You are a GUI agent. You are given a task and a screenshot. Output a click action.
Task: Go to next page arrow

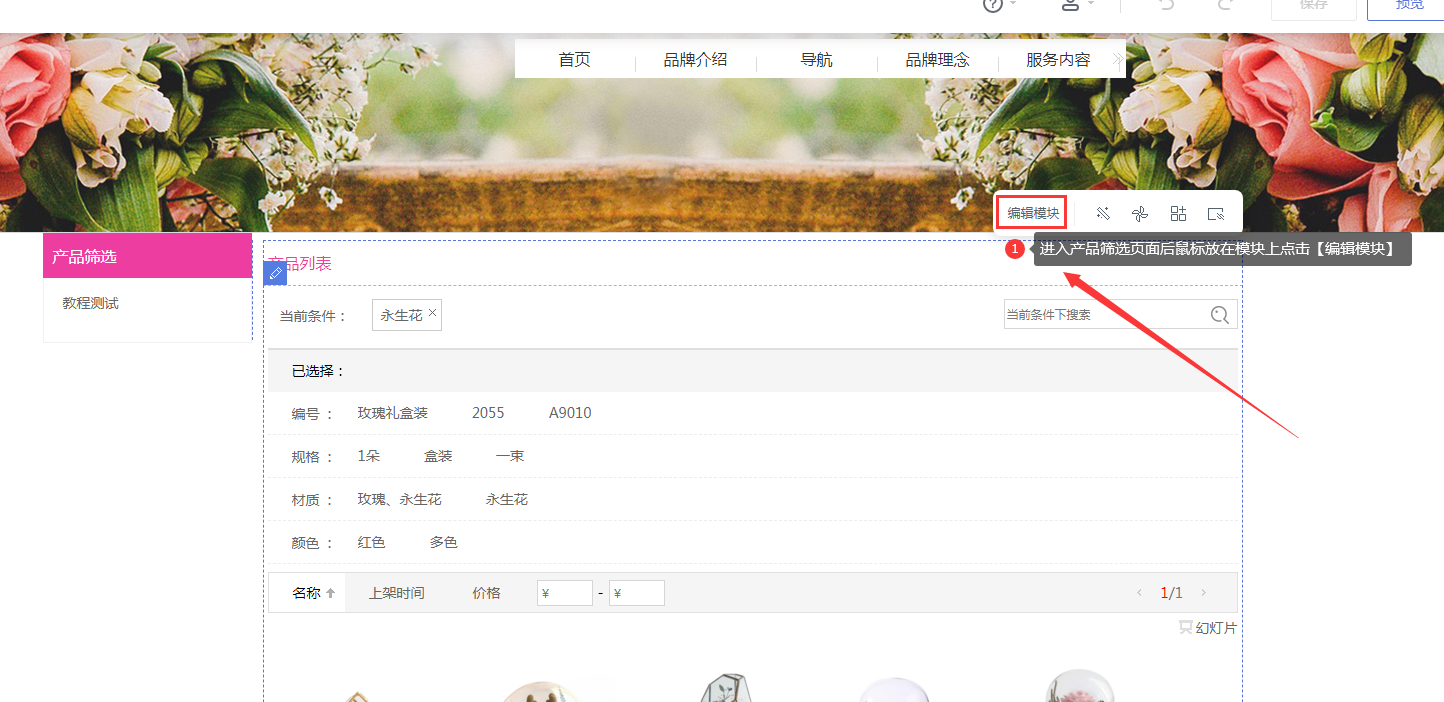click(1203, 593)
